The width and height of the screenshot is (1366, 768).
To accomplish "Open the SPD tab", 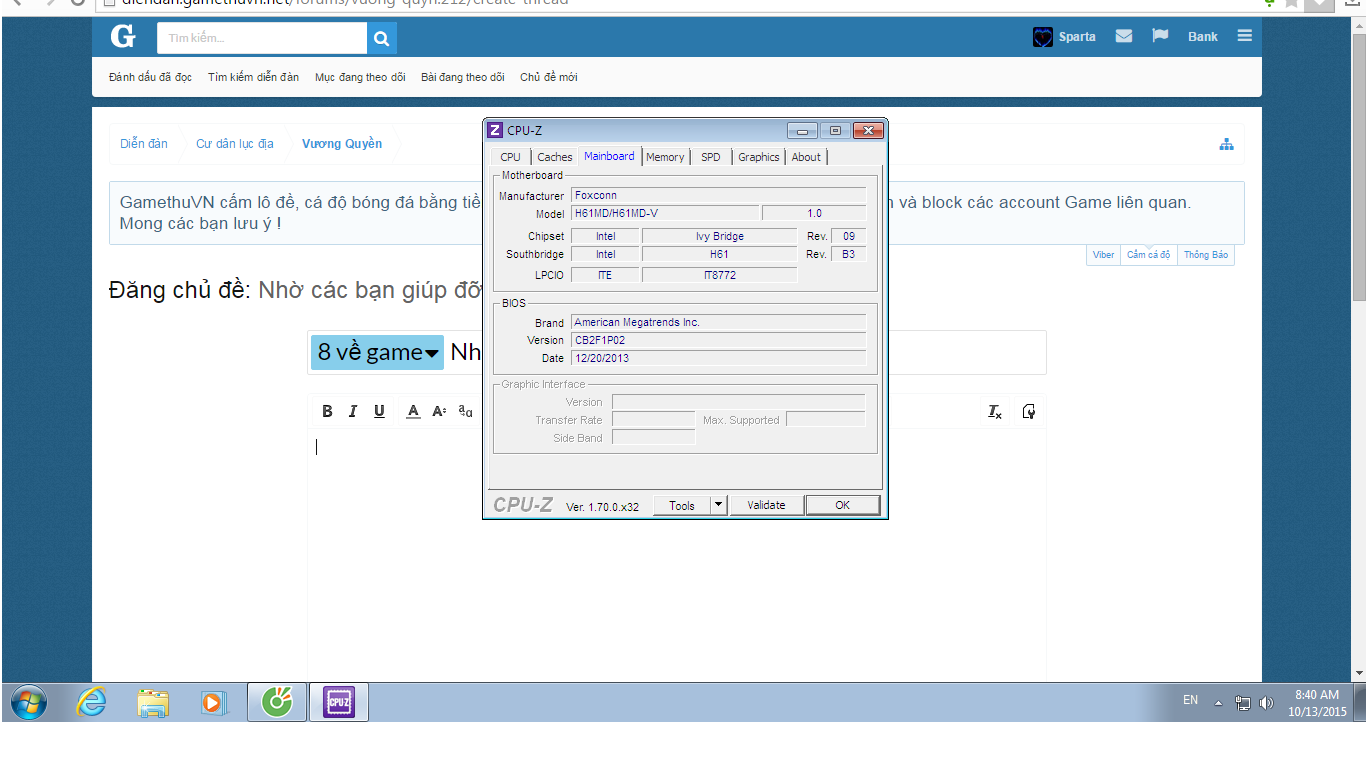I will click(711, 157).
